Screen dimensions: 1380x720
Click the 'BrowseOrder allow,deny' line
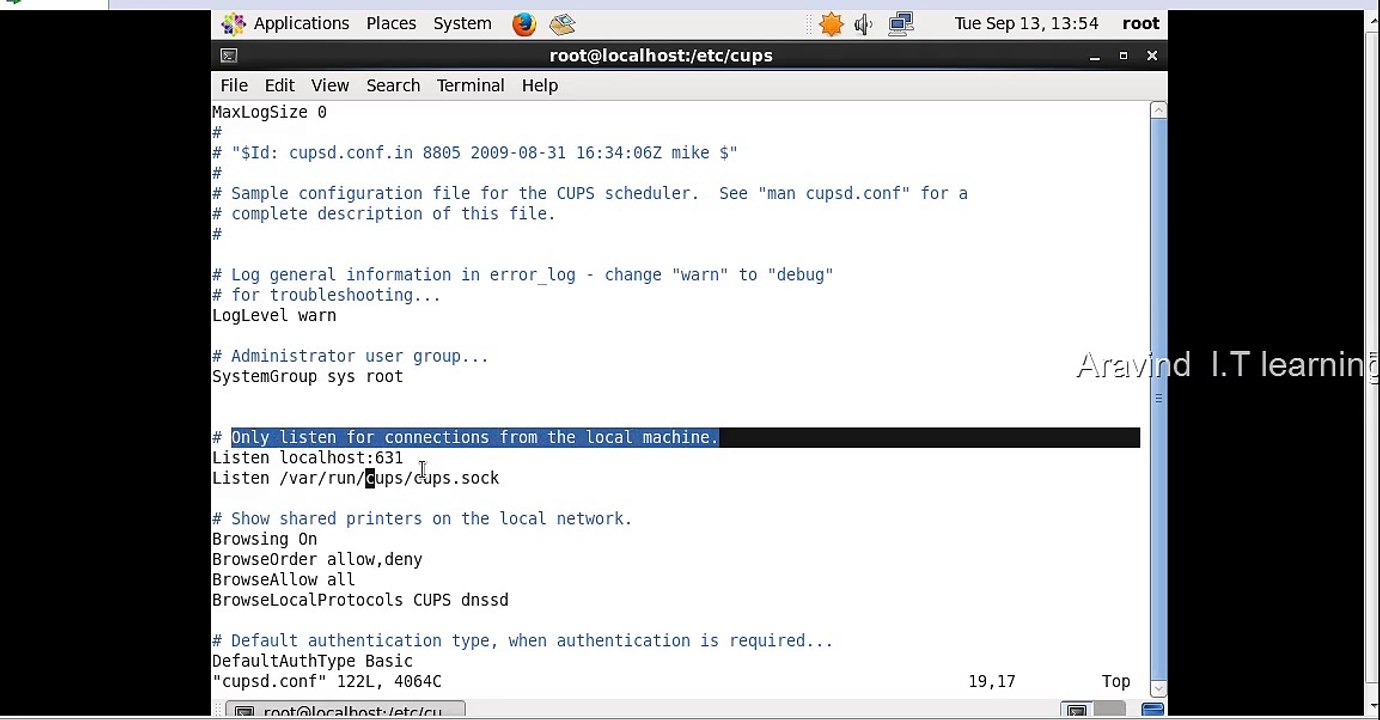[317, 560]
